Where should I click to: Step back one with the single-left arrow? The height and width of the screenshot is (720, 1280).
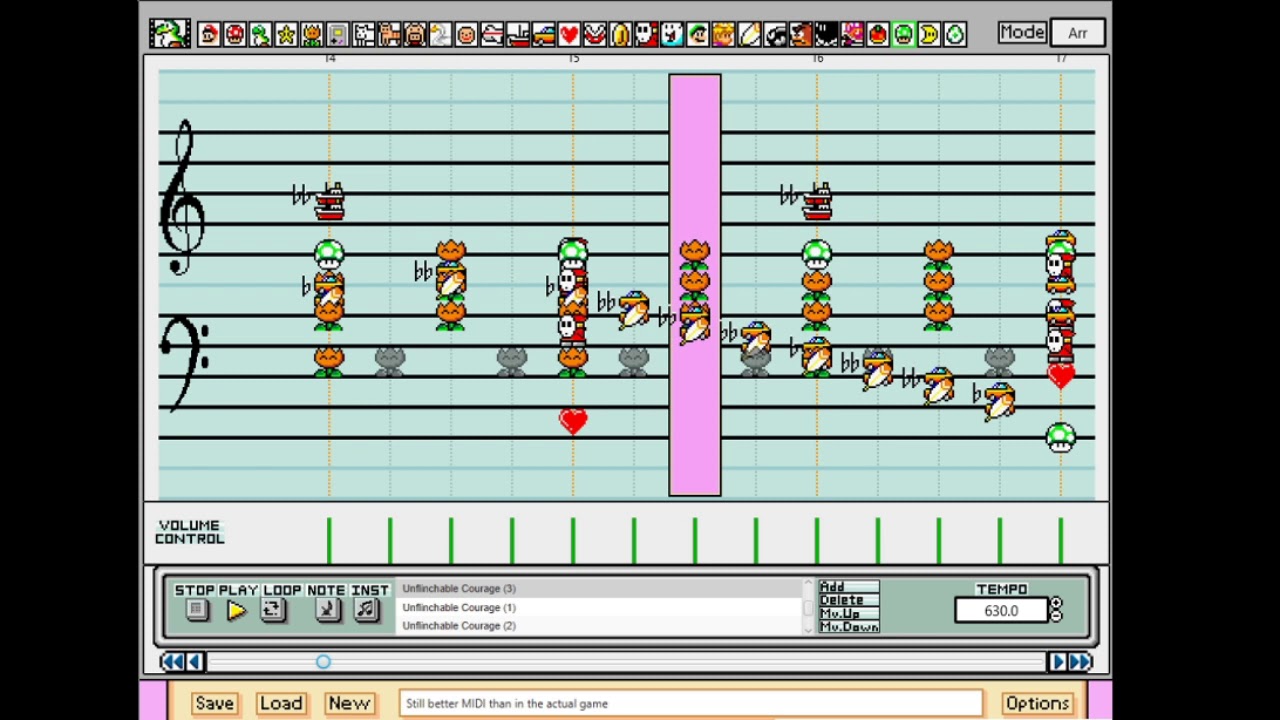click(x=195, y=661)
